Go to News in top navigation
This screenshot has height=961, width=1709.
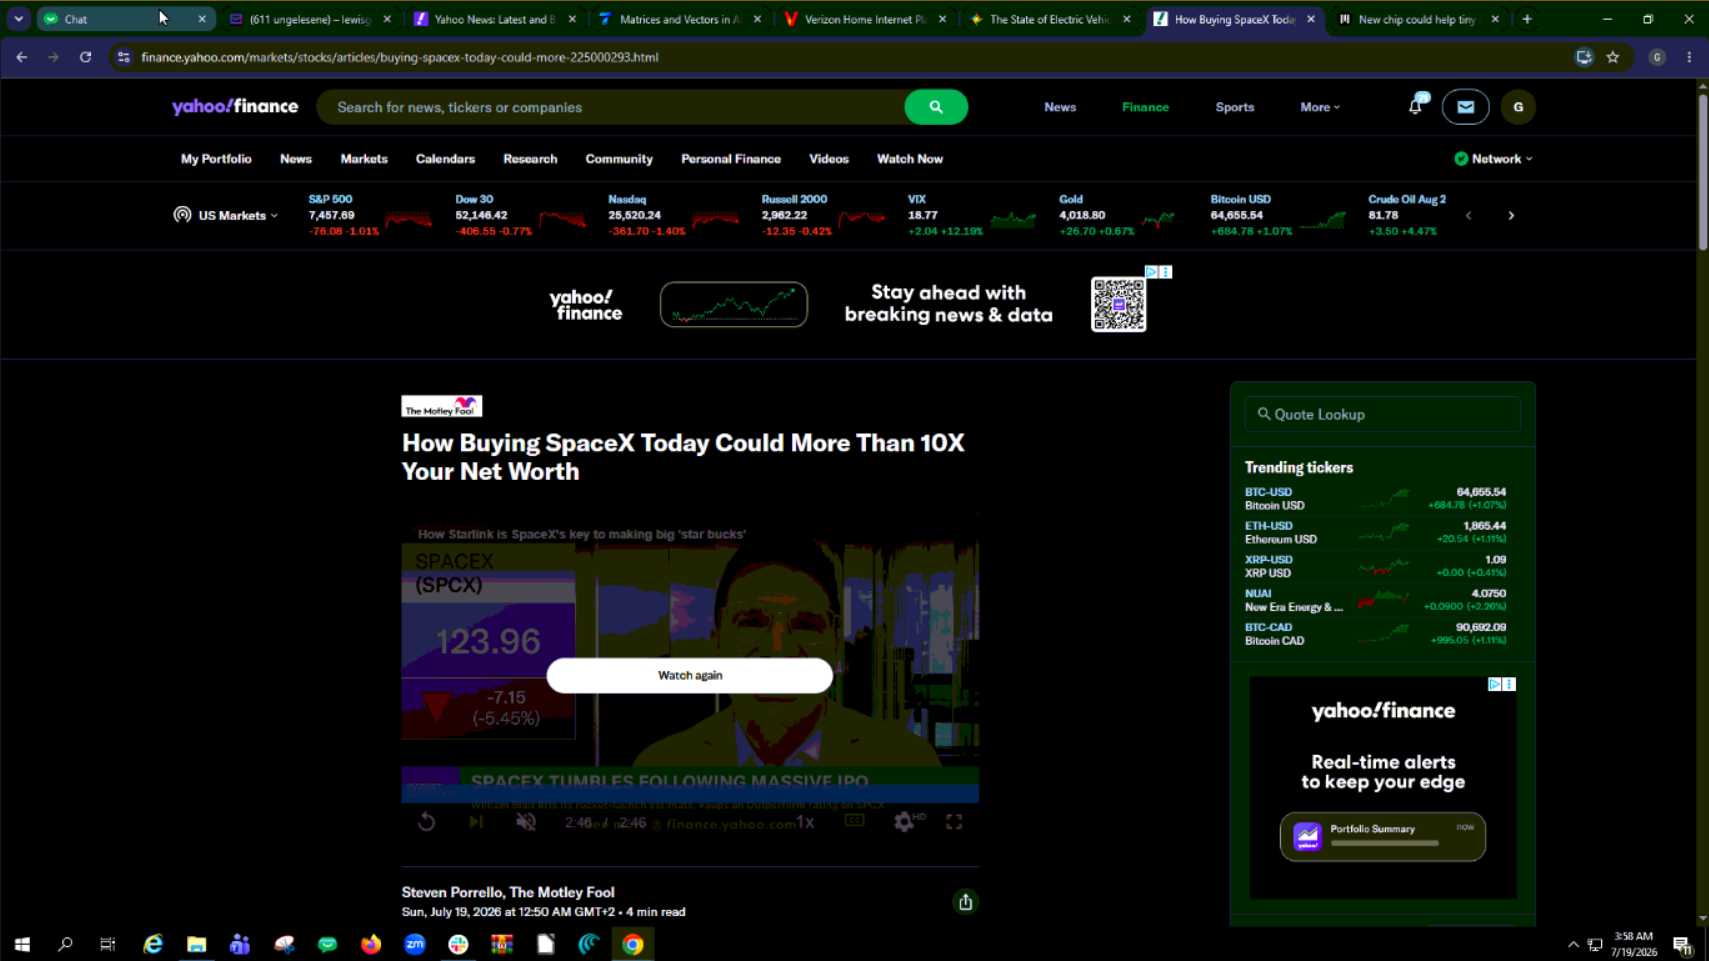point(1060,107)
